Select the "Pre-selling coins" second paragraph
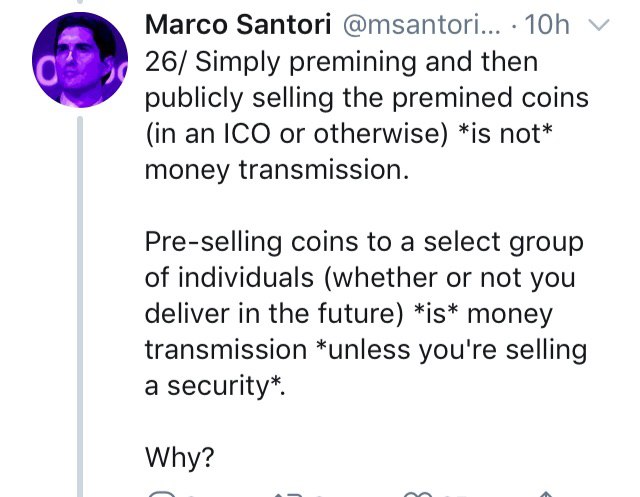Viewport: 640px width, 497px height. [x=366, y=313]
